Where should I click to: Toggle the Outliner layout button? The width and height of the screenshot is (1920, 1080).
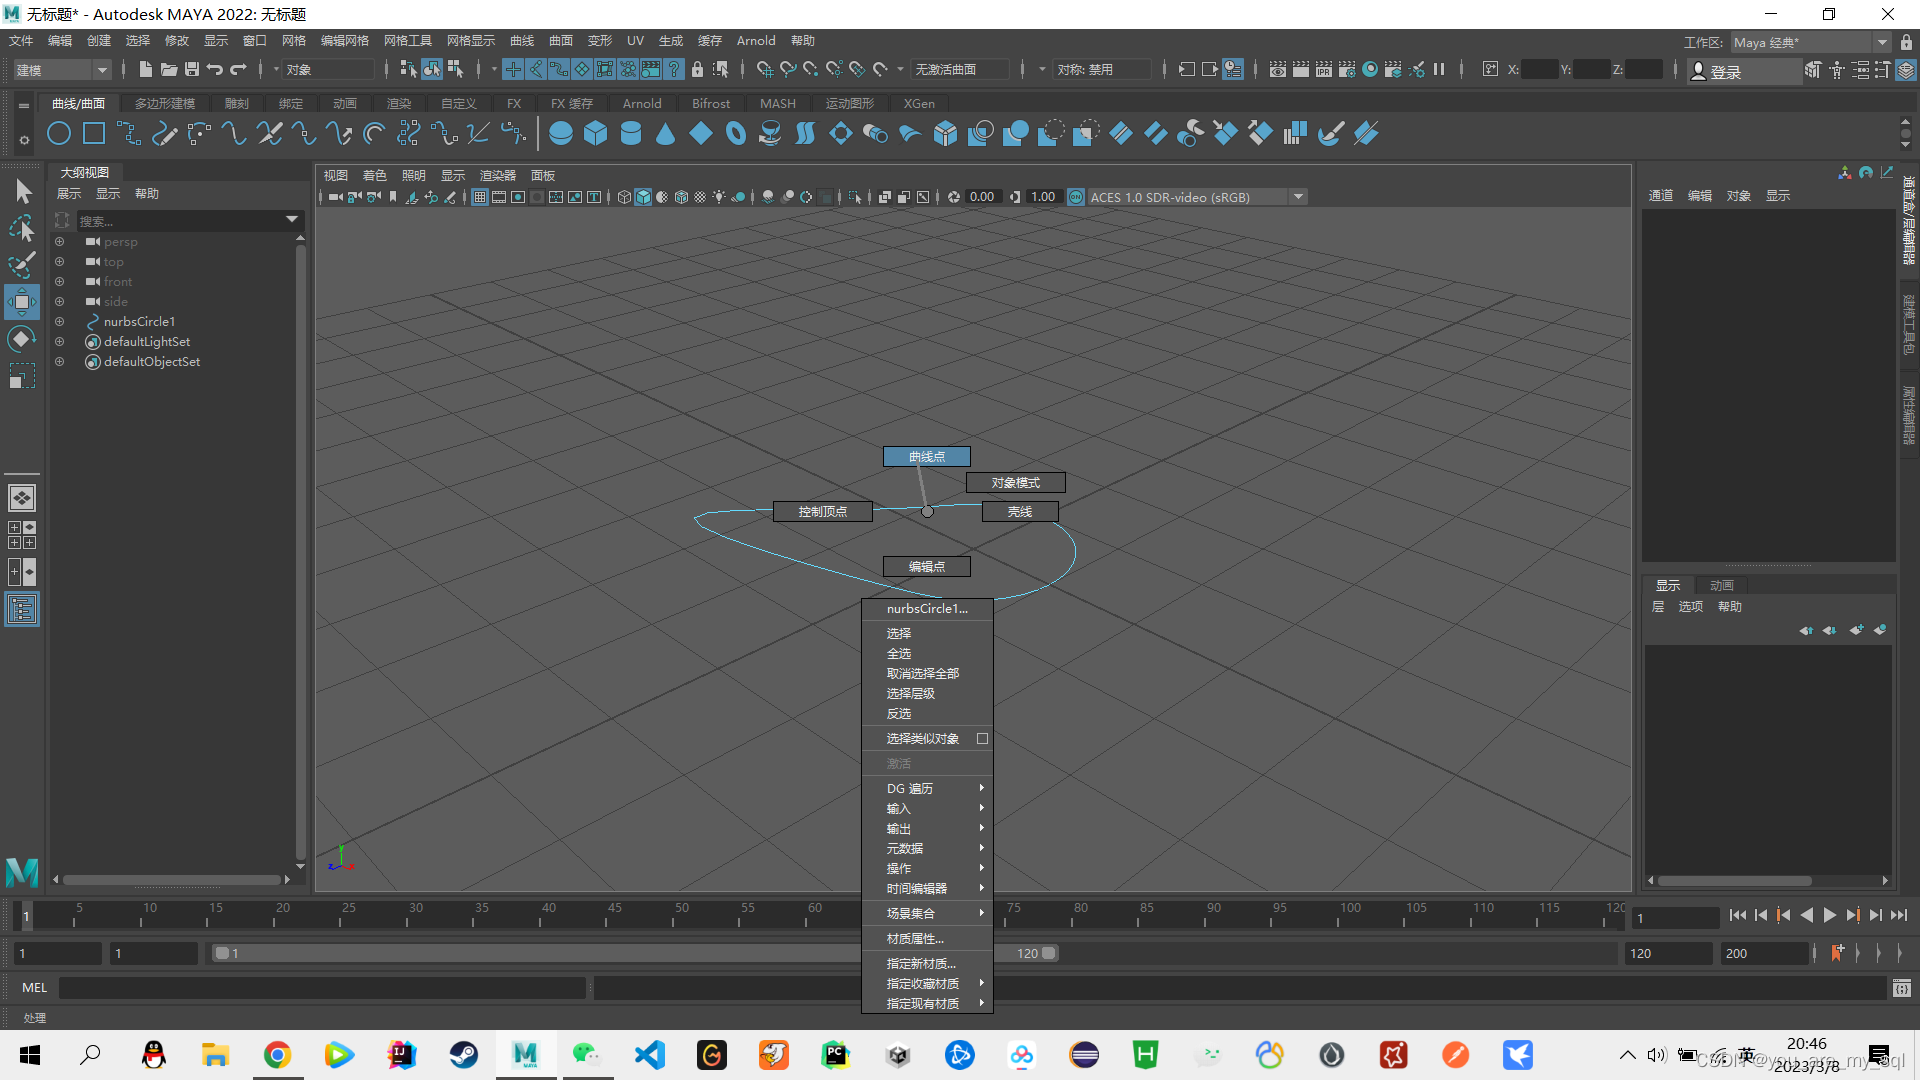(22, 609)
